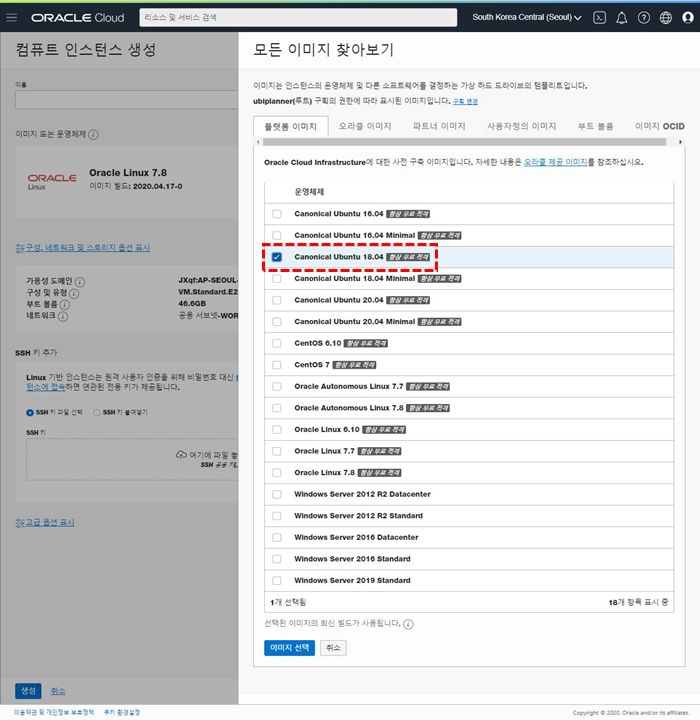Image resolution: width=700 pixels, height=720 pixels.
Task: Click 구획 변경 link
Action: click(465, 101)
